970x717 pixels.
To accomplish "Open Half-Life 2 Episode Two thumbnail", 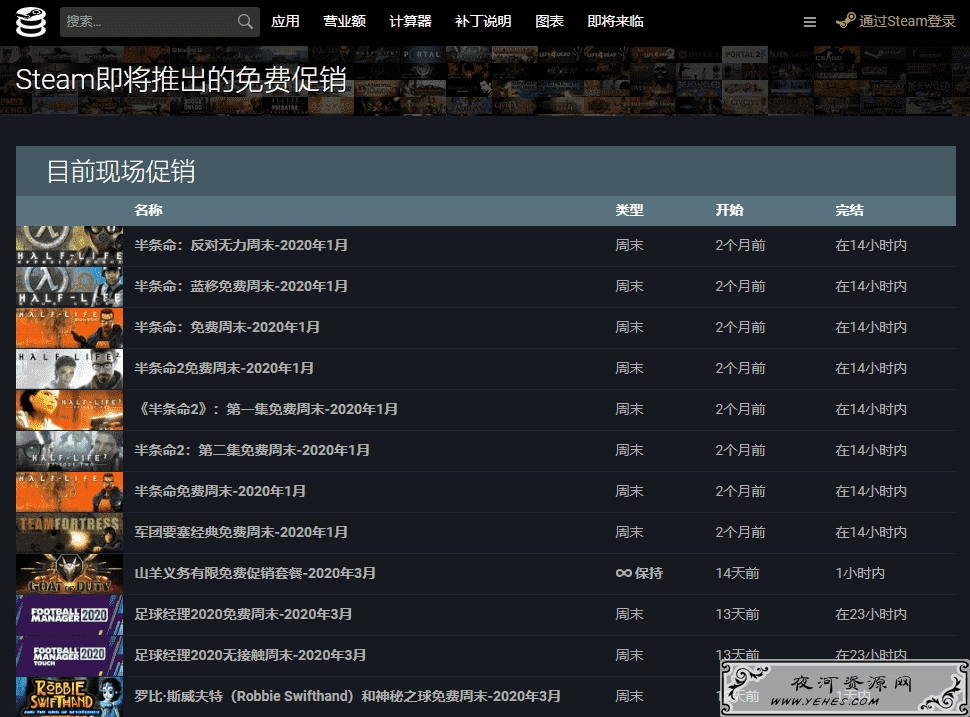I will pyautogui.click(x=69, y=450).
